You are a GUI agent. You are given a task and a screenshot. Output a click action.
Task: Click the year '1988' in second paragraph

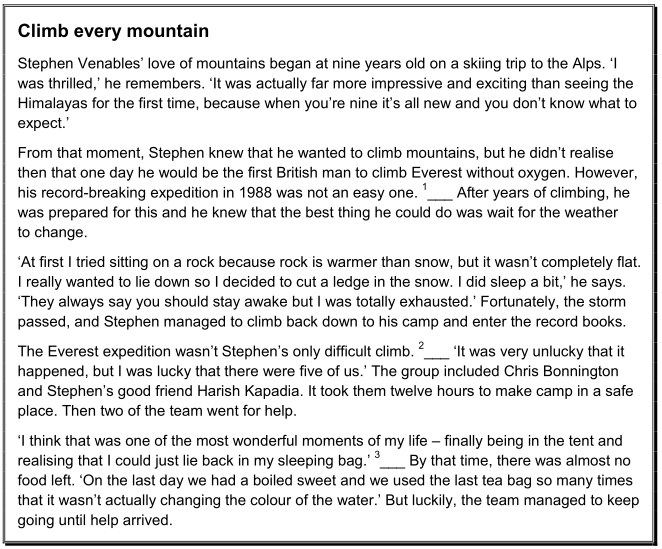tap(255, 193)
